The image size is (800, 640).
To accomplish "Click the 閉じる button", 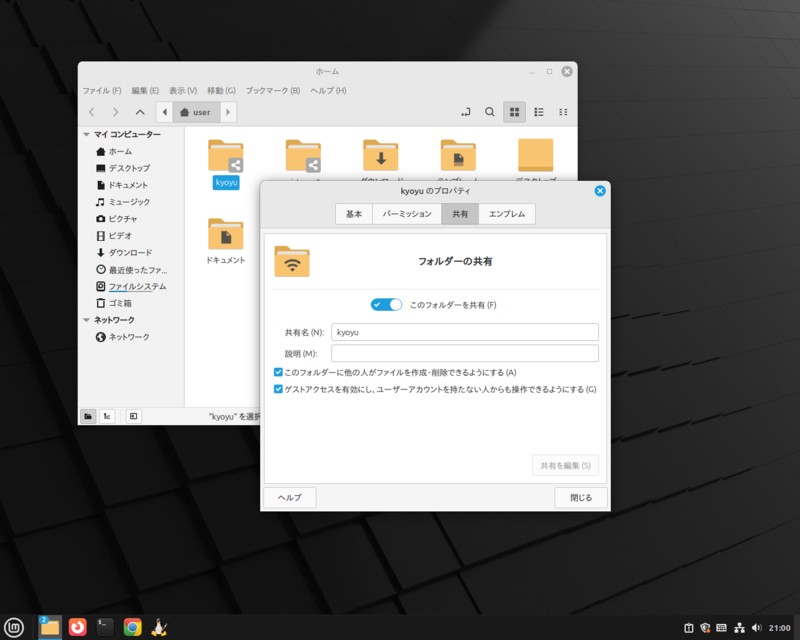I will [x=581, y=497].
